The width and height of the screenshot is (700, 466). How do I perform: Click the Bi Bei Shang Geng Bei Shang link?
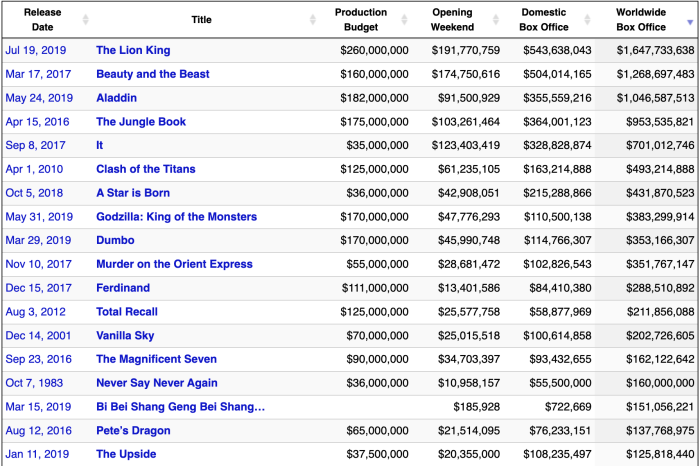click(180, 407)
